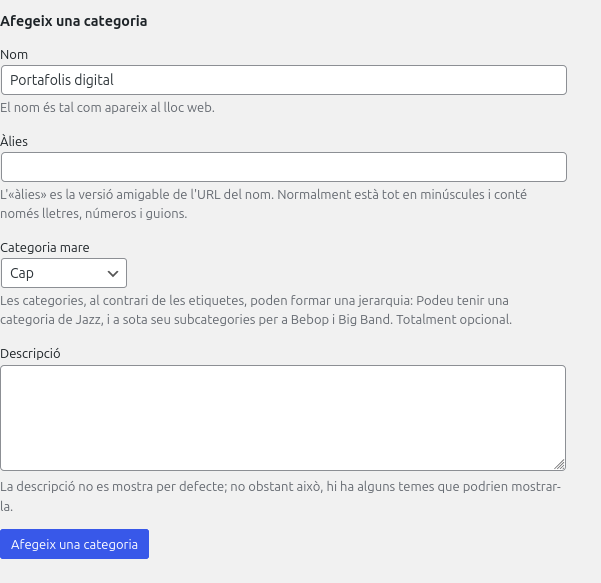Focus the empty Àlies input box
The width and height of the screenshot is (601, 583).
pyautogui.click(x=283, y=167)
